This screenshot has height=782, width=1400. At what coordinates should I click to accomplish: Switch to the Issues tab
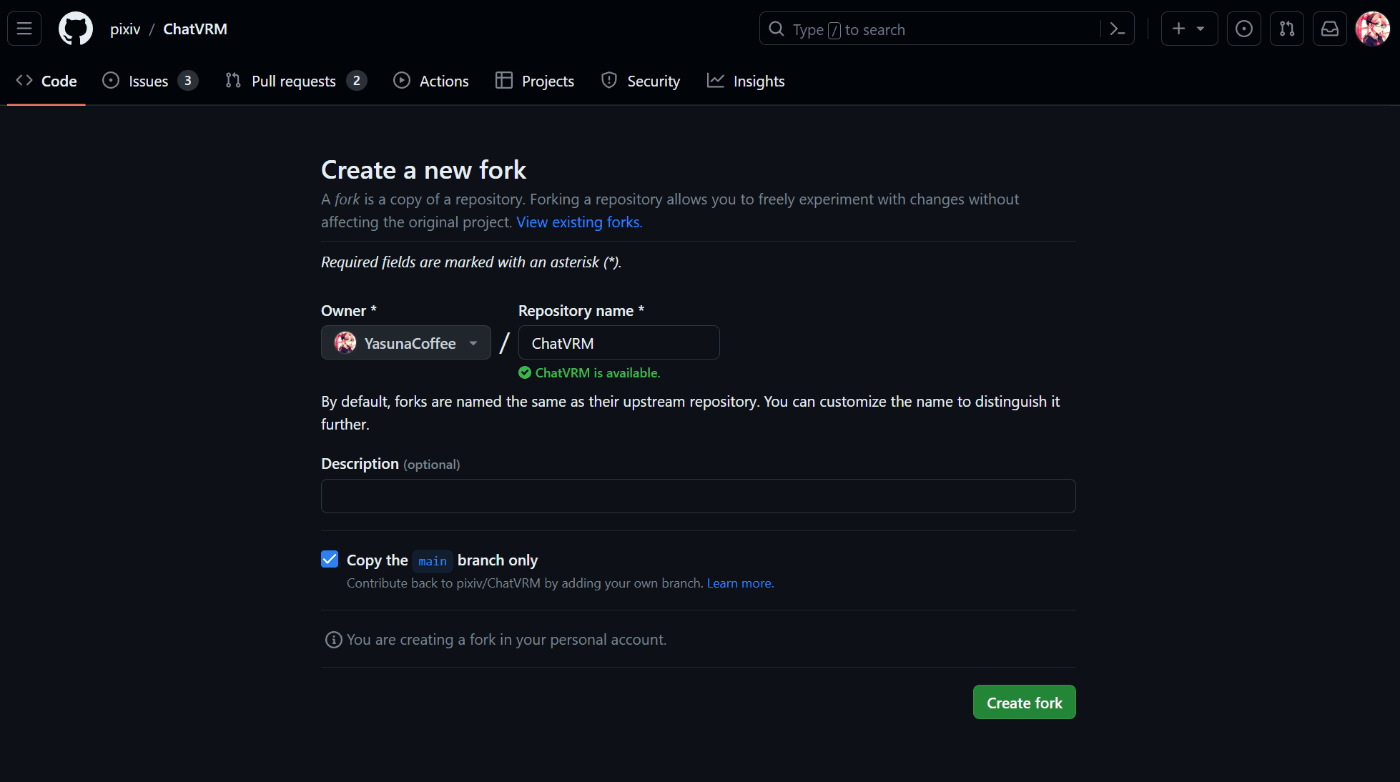[x=149, y=81]
